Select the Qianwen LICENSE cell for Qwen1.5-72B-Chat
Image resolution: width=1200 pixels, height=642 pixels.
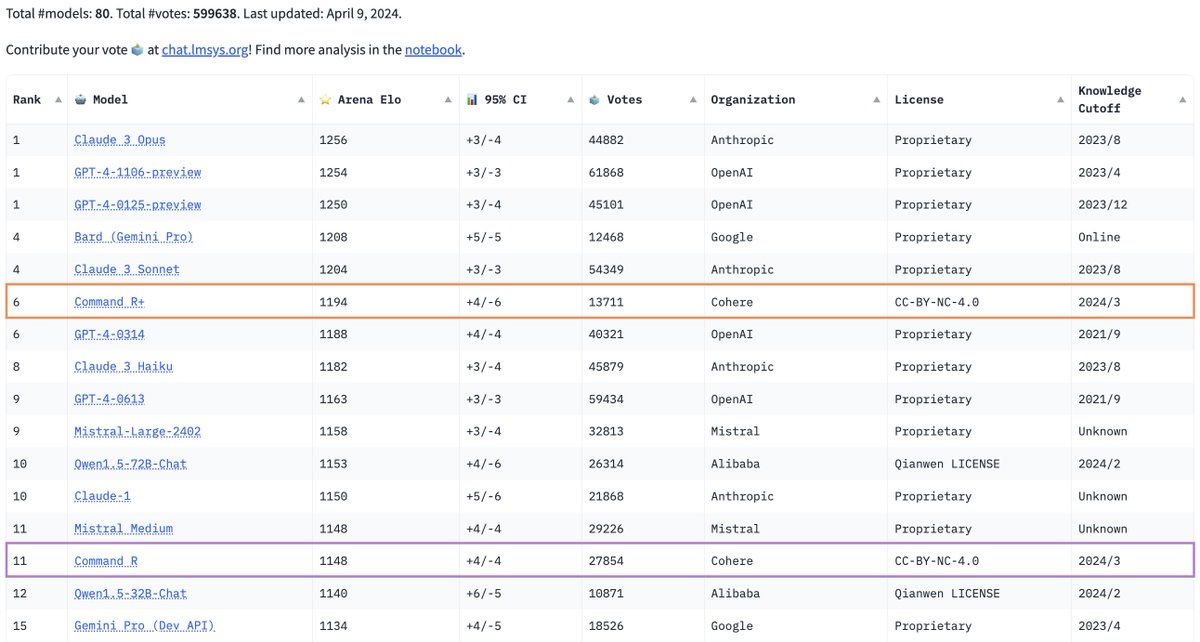[x=947, y=464]
